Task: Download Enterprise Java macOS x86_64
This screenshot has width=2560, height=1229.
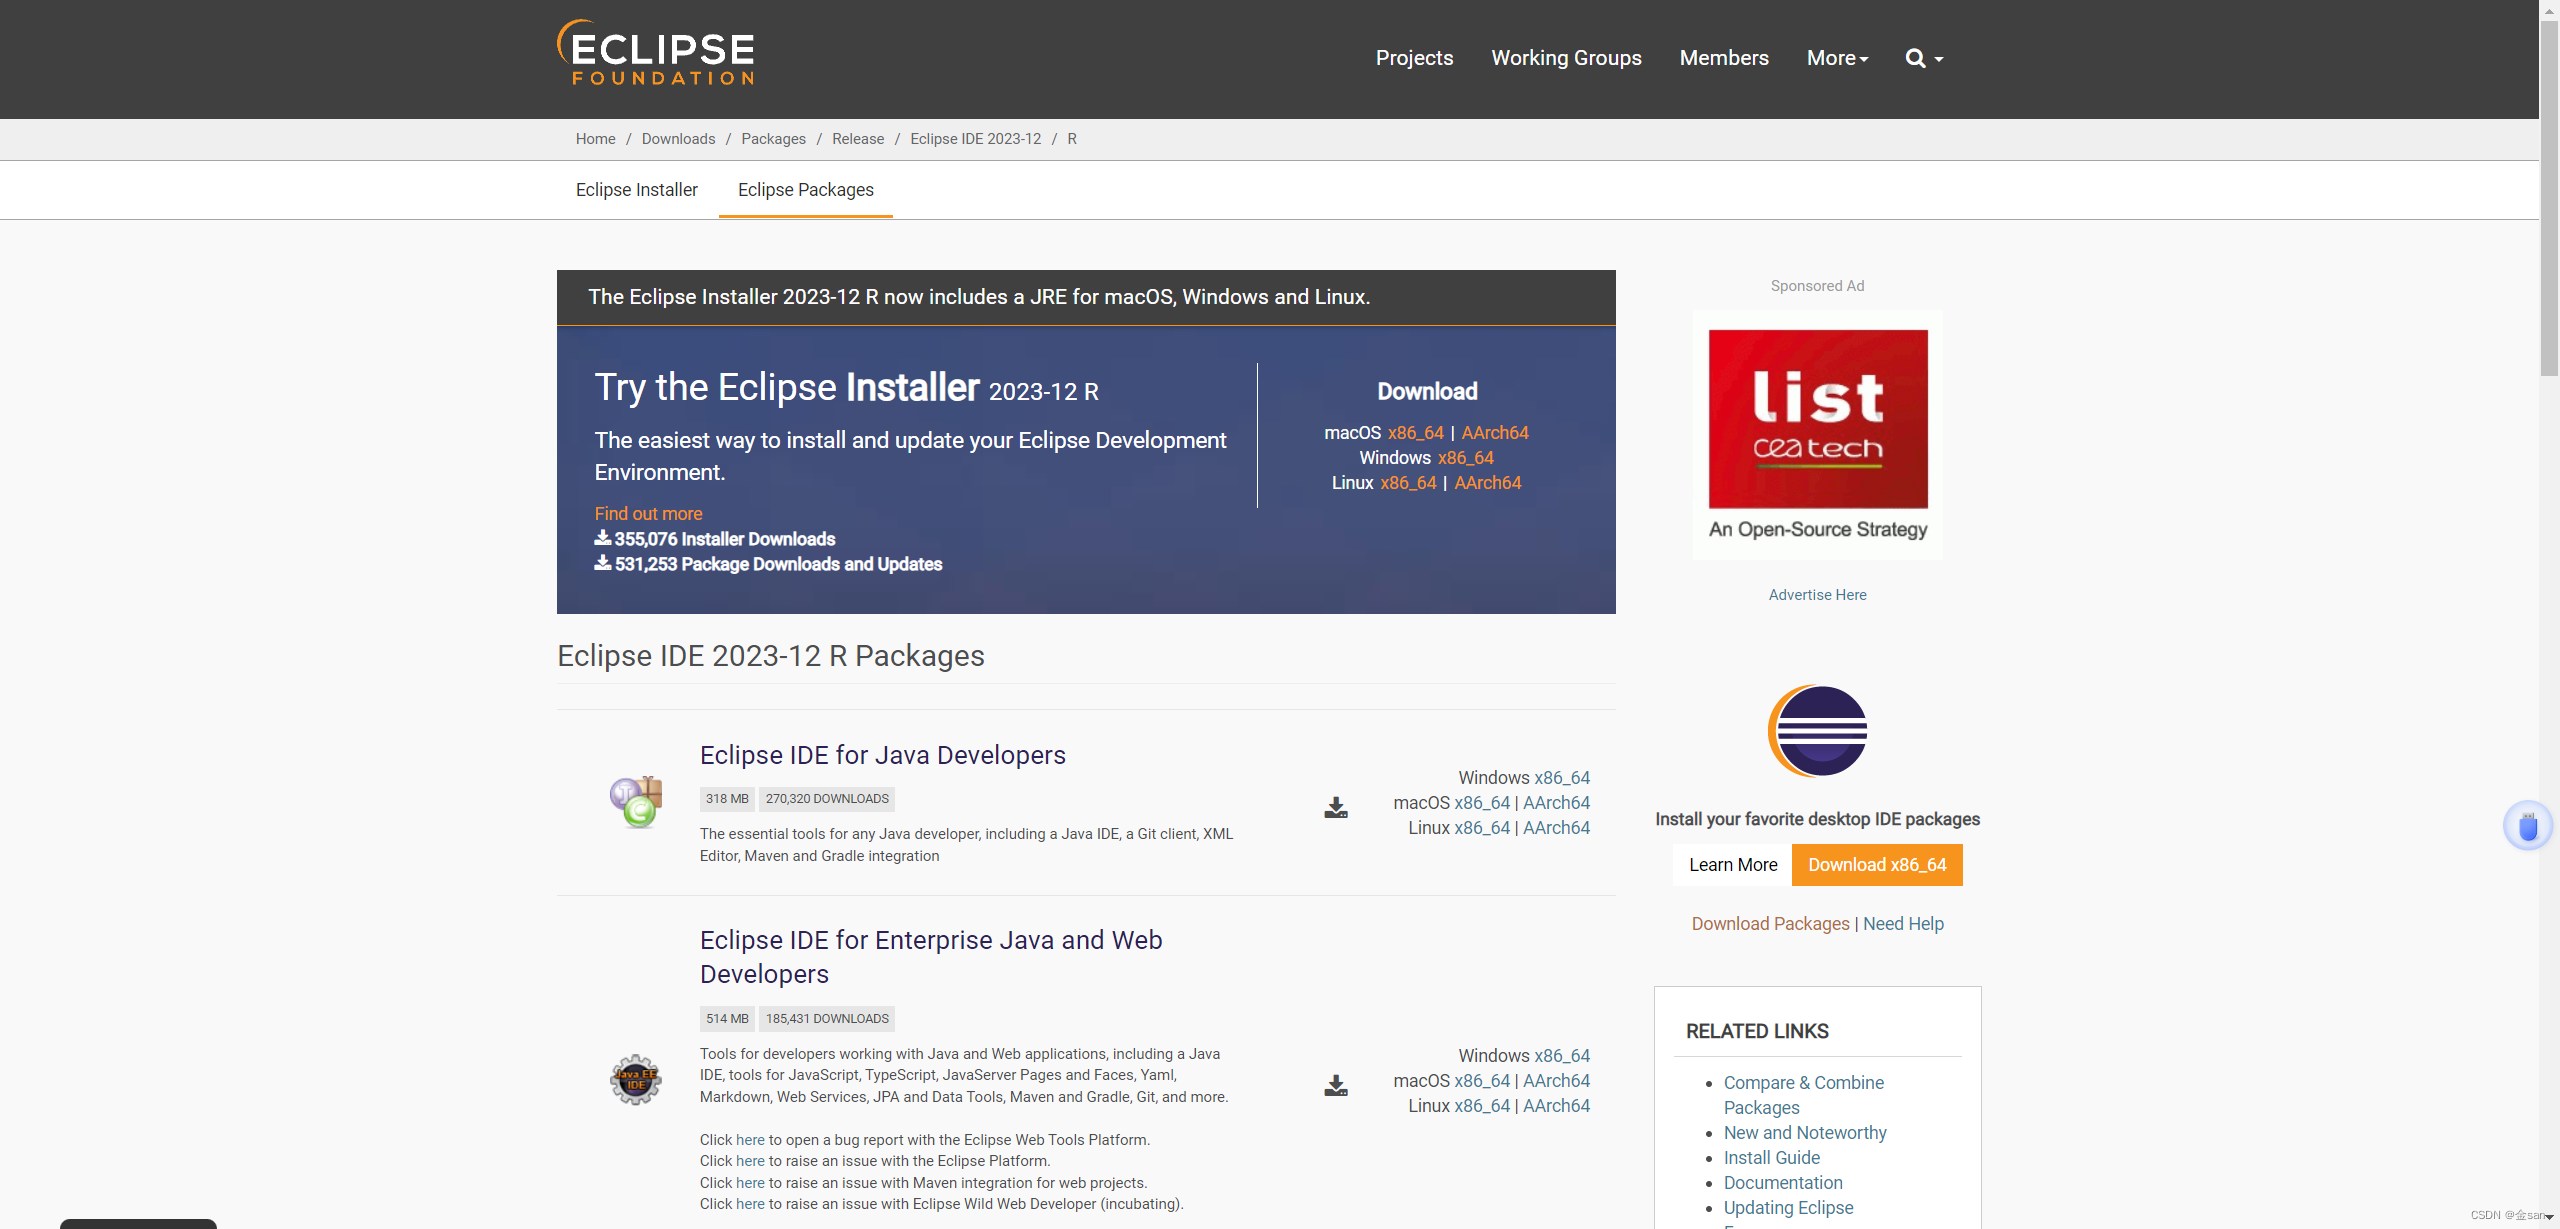Action: (x=1482, y=1081)
